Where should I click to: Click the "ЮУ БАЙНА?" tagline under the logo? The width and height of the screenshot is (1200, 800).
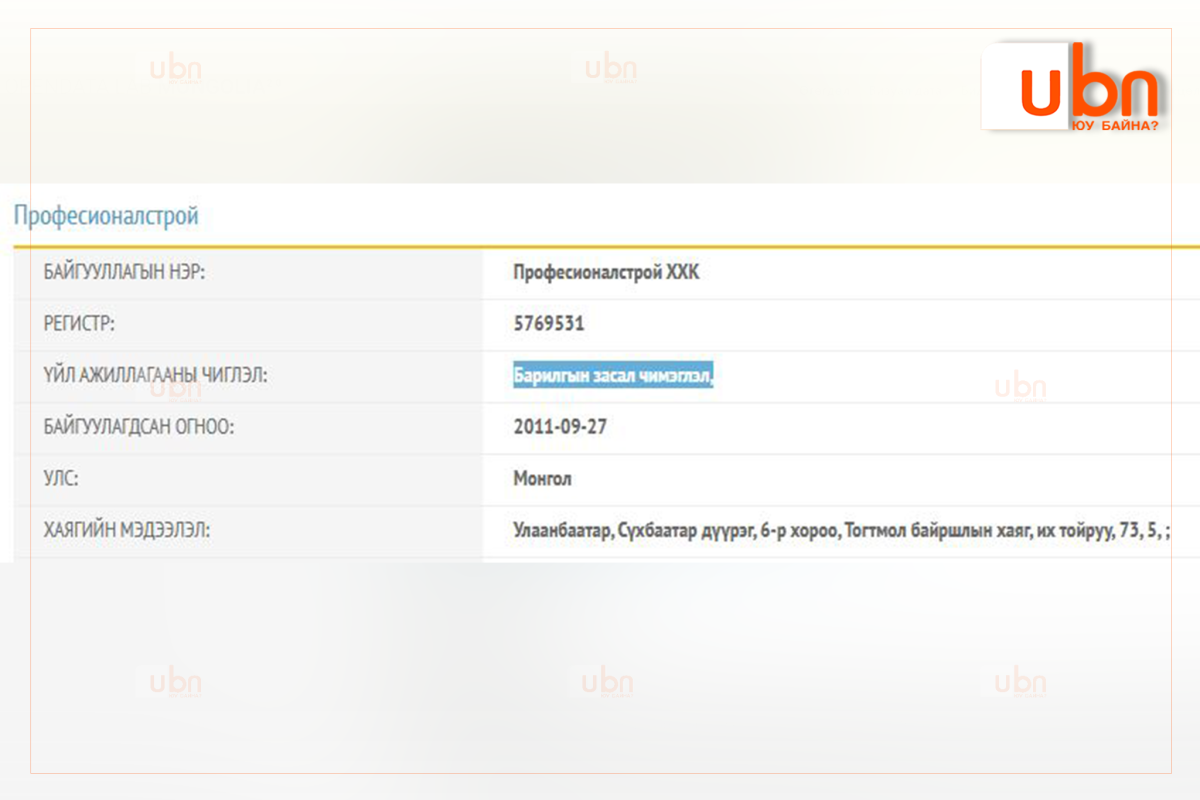[x=1114, y=126]
